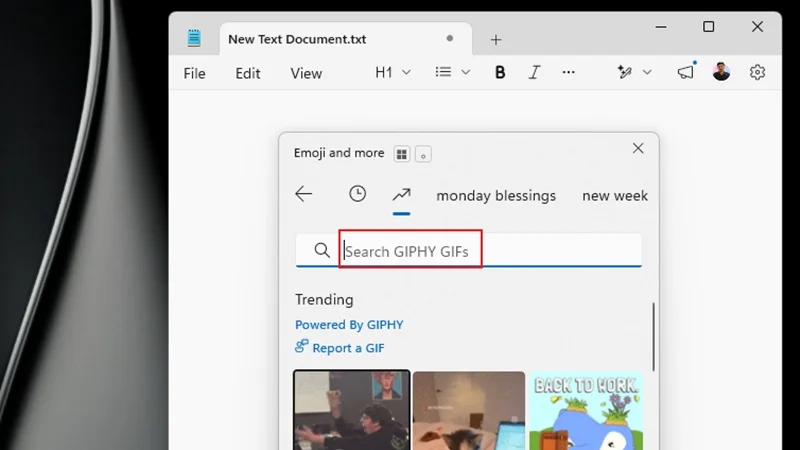Open the Powered By GIPHY link
The width and height of the screenshot is (800, 450).
(349, 325)
